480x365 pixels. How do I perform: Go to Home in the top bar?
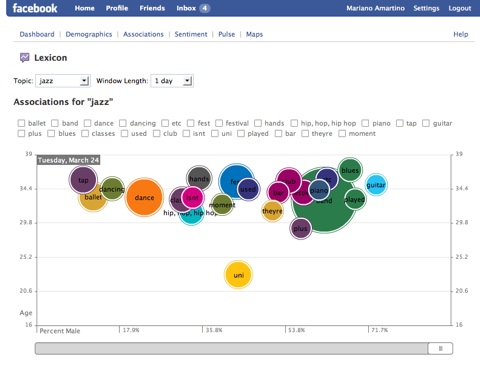coord(84,8)
